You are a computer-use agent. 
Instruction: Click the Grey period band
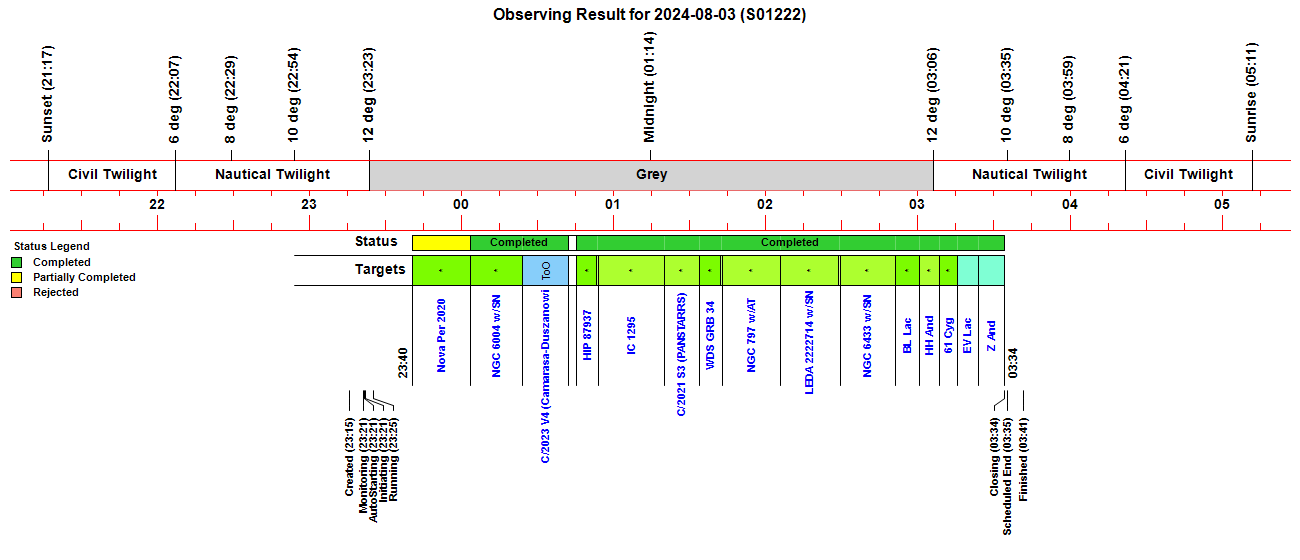click(x=651, y=175)
